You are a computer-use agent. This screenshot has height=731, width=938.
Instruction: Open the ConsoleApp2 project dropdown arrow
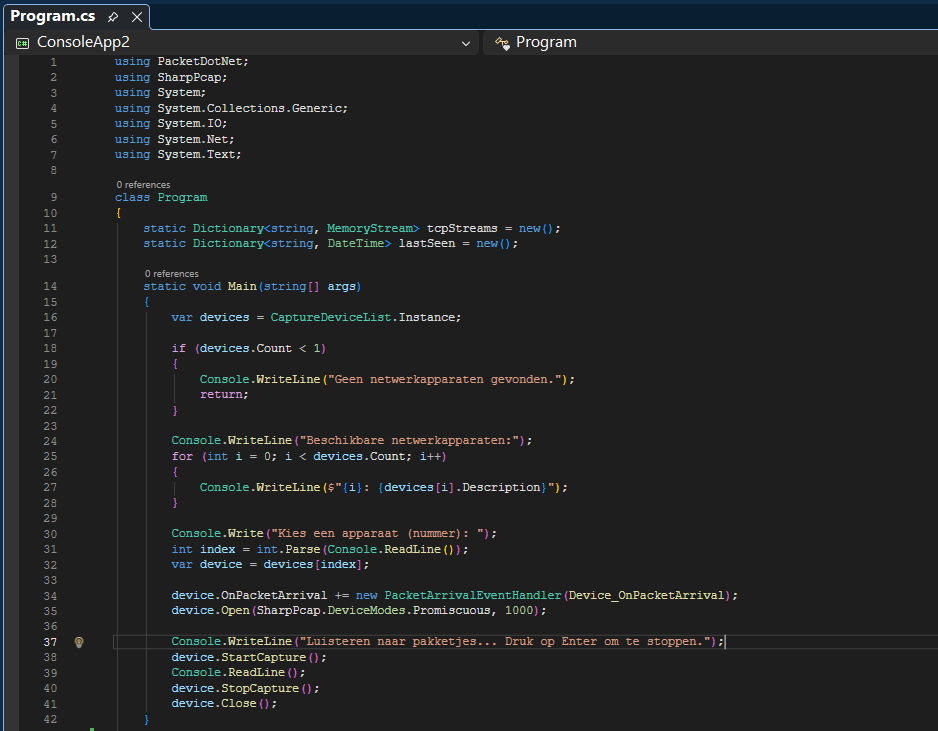(x=466, y=43)
